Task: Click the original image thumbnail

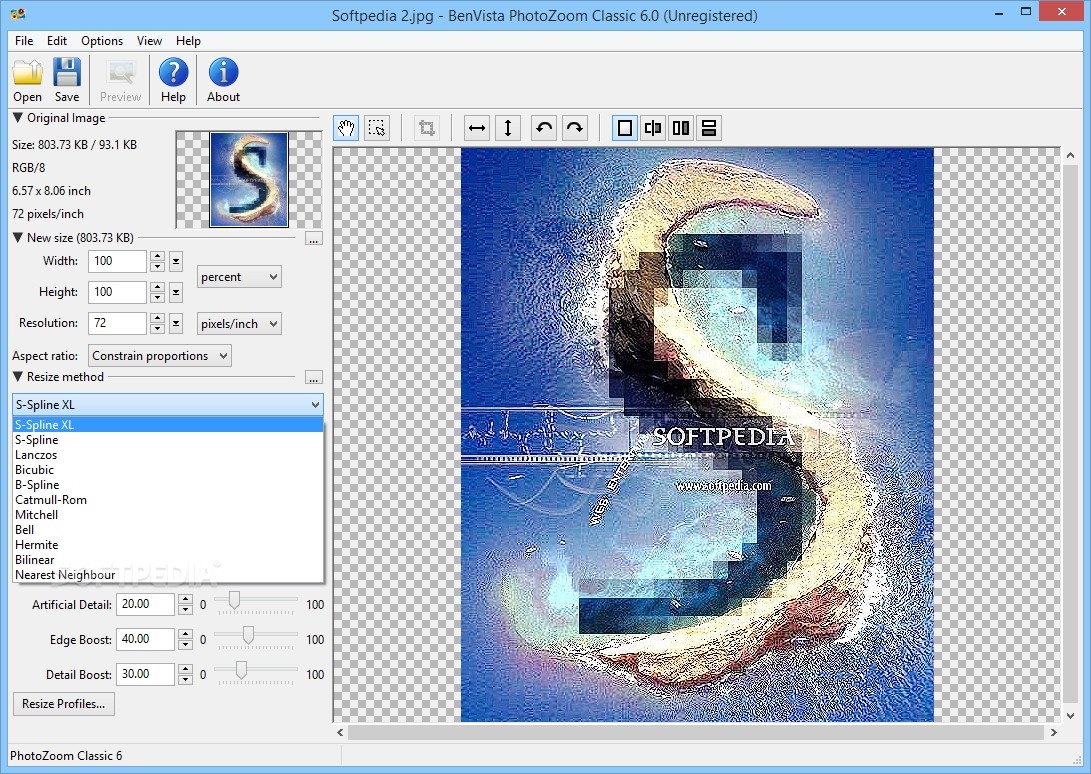Action: pos(248,180)
